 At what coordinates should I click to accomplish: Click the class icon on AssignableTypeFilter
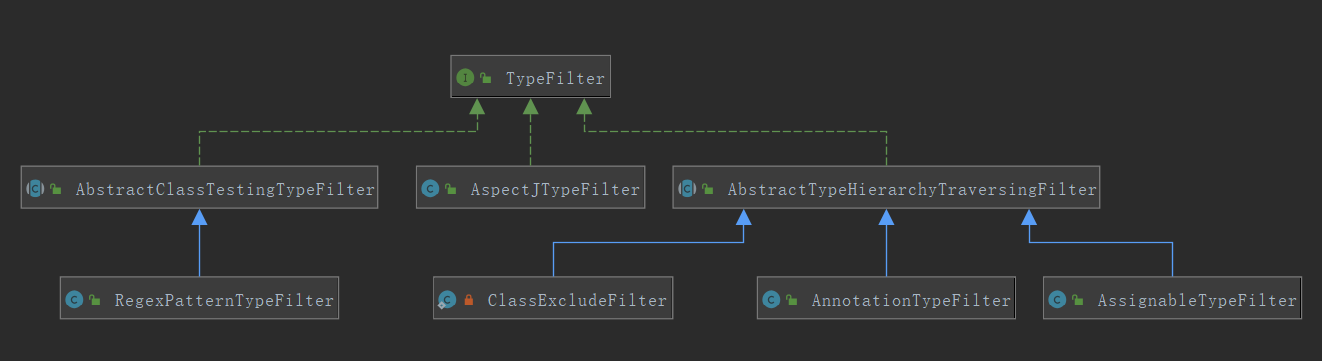pyautogui.click(x=1057, y=299)
